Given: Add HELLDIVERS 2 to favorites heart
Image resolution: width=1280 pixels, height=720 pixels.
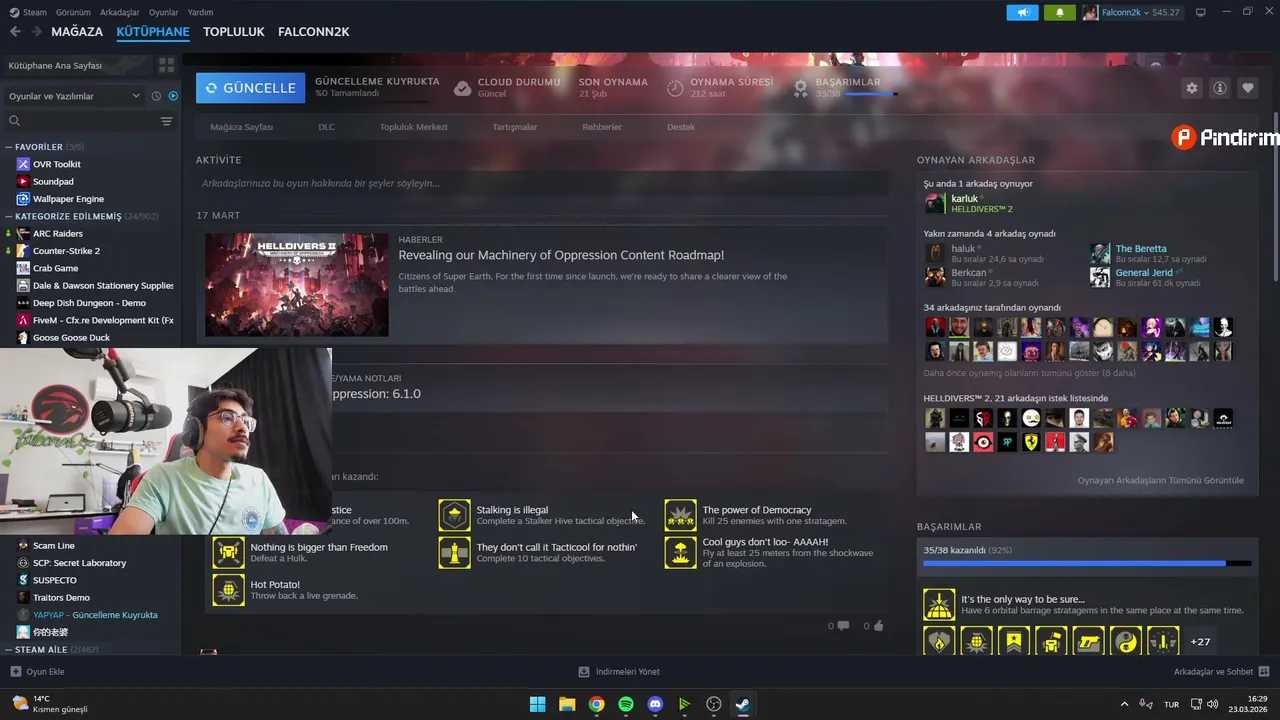Looking at the screenshot, I should [x=1248, y=88].
